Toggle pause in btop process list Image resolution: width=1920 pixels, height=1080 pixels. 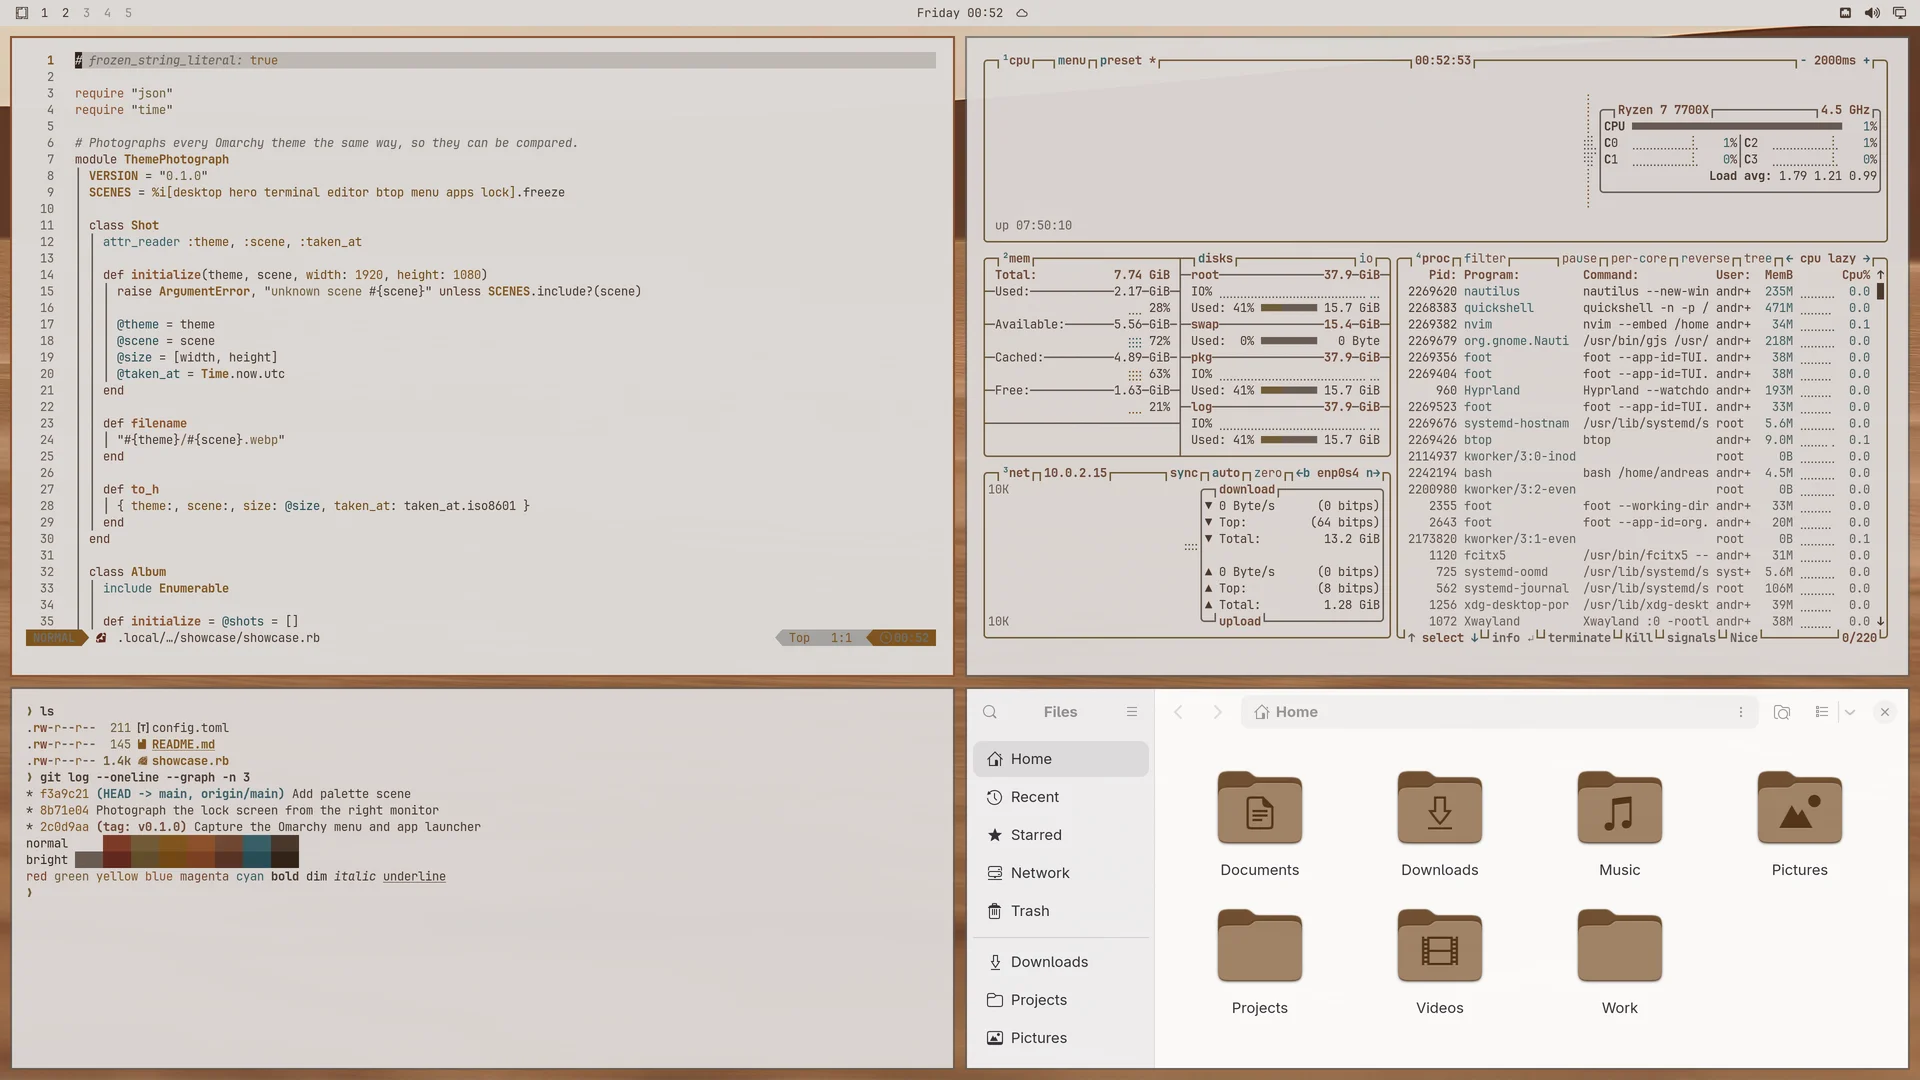1579,258
